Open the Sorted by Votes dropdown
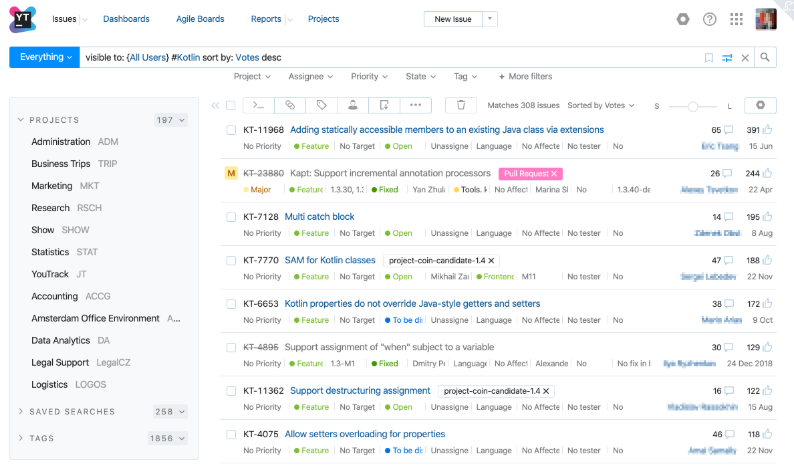Viewport: 794px width, 468px height. point(600,105)
